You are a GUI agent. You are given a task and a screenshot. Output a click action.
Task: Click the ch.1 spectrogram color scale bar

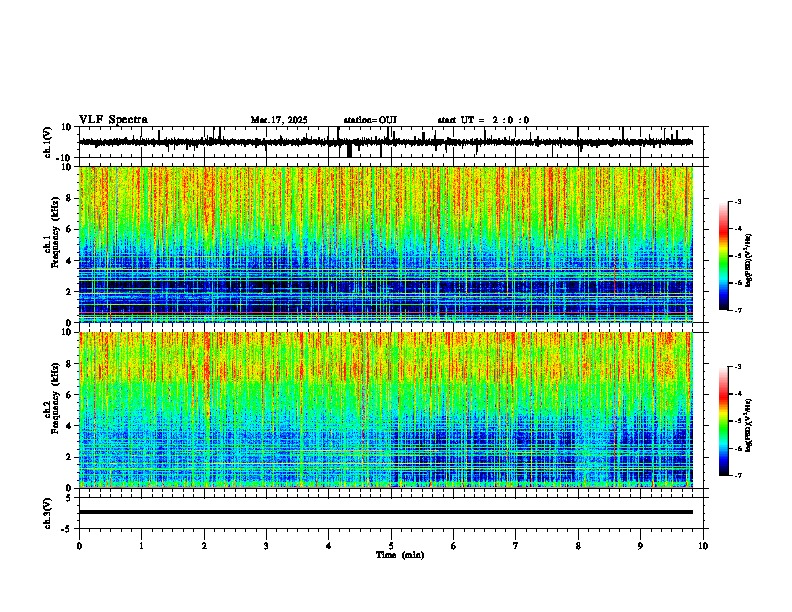(x=724, y=256)
